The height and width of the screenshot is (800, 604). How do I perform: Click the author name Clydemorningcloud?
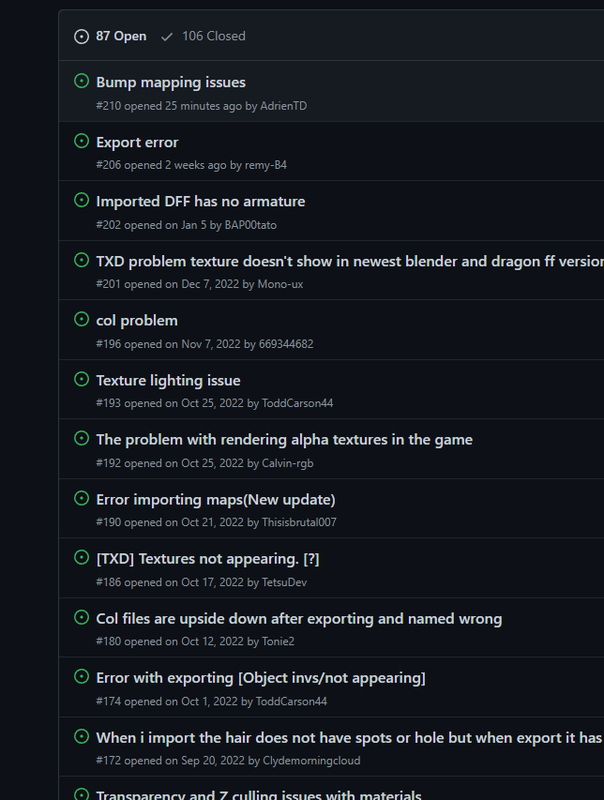(x=311, y=761)
